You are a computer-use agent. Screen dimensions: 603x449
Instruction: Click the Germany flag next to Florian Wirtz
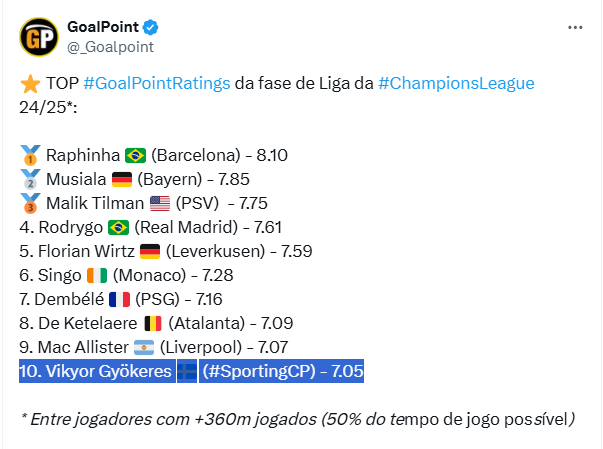(x=150, y=251)
